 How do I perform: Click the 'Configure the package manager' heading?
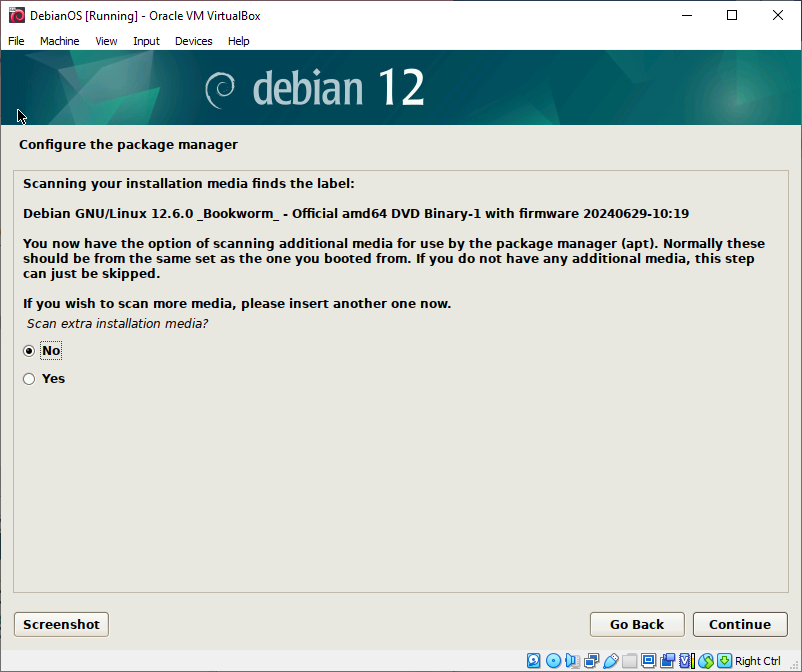click(x=128, y=145)
